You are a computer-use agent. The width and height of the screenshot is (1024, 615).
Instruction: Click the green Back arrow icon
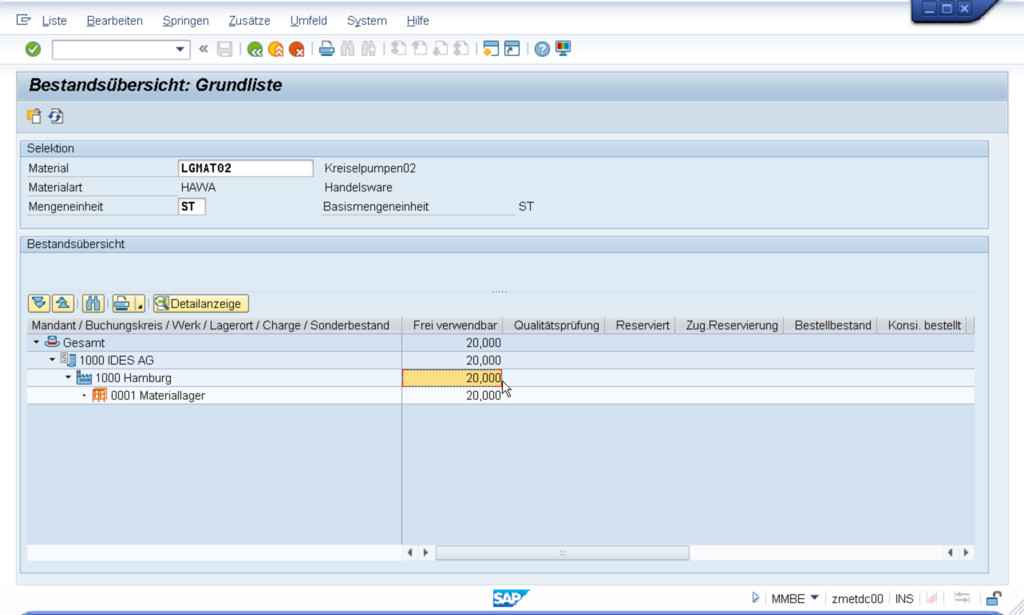[255, 49]
